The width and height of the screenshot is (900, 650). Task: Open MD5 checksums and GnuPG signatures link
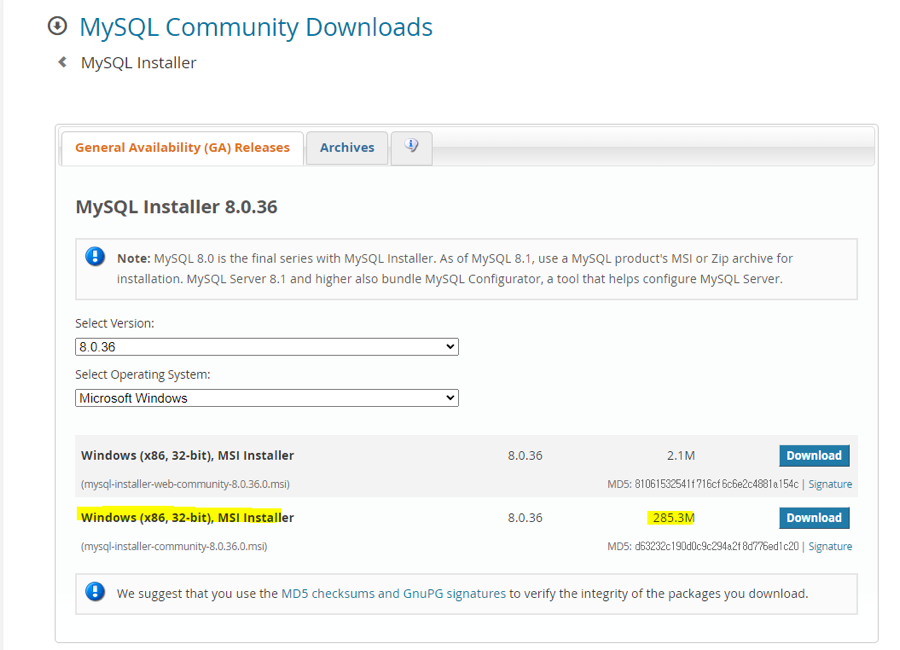(393, 593)
